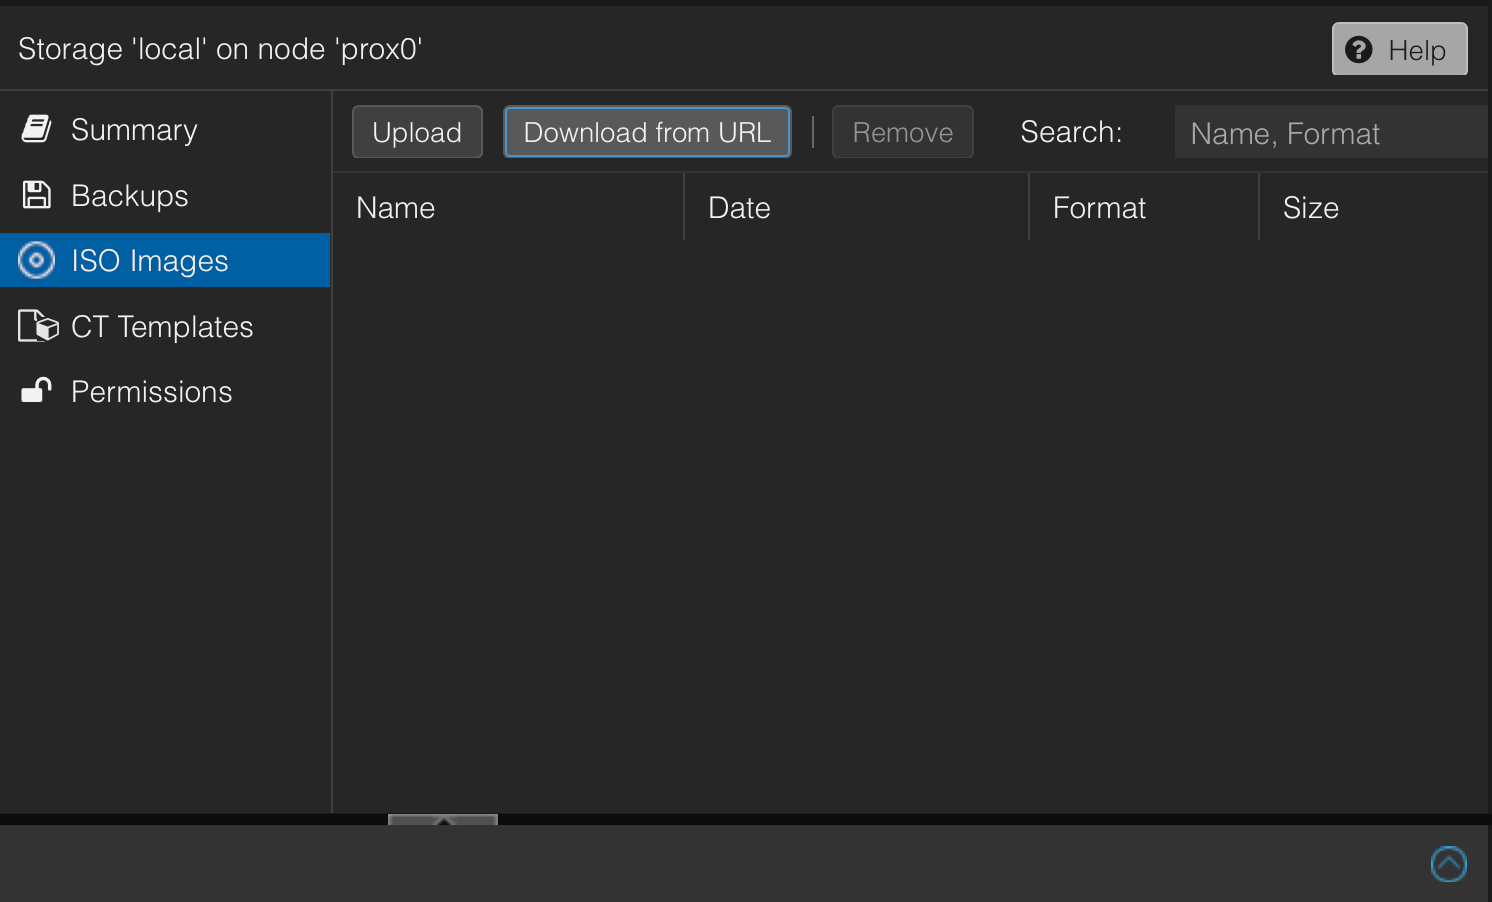Screen dimensions: 1492x902
Task: Open the Summary section label
Action: (134, 130)
